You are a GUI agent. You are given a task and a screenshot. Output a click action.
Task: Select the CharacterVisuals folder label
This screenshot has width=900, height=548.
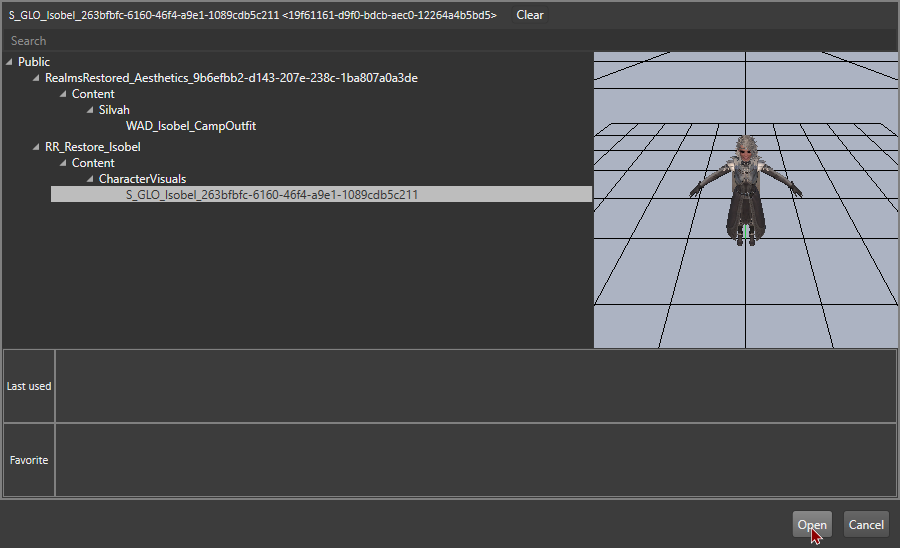(142, 179)
